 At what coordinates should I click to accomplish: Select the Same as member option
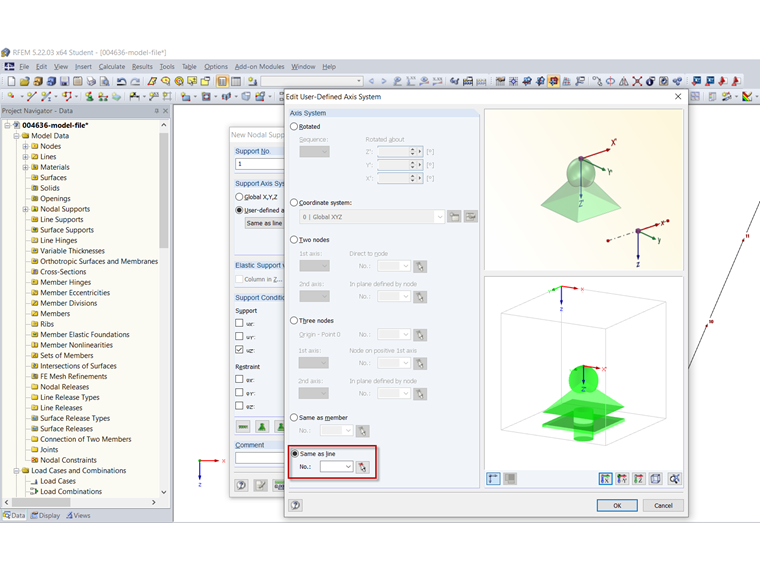(x=294, y=417)
